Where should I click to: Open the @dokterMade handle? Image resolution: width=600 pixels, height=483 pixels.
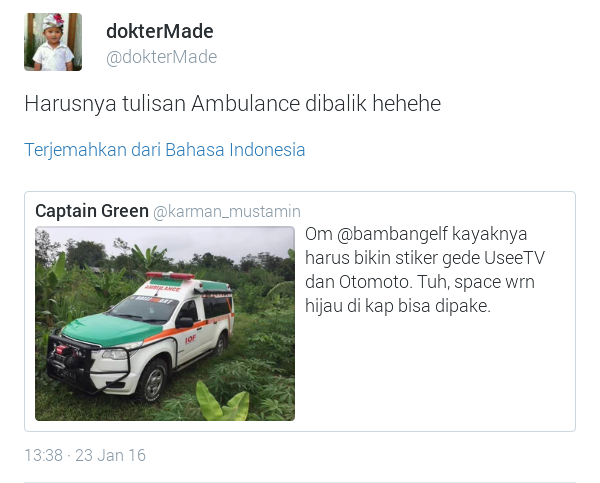point(161,57)
